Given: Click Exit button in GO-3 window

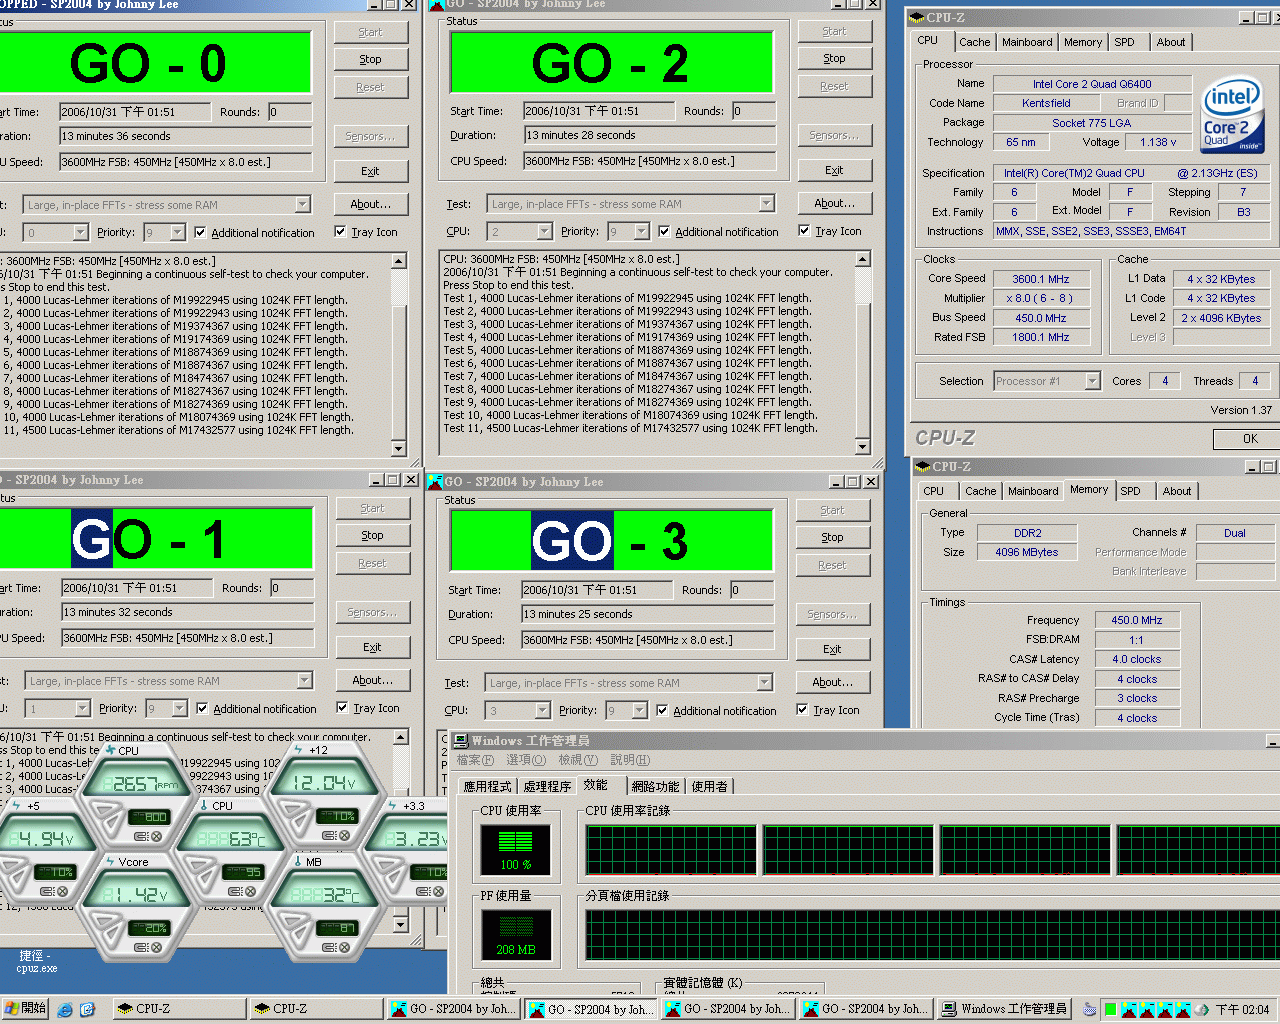Looking at the screenshot, I should click(832, 649).
